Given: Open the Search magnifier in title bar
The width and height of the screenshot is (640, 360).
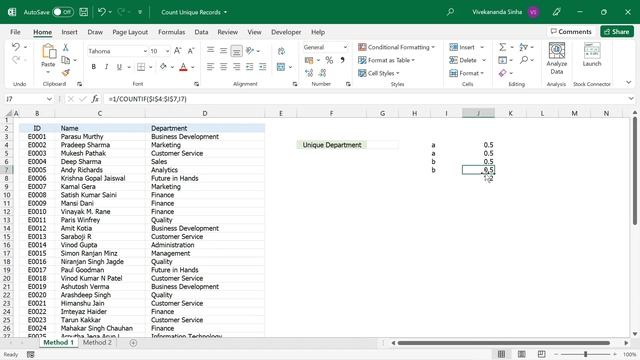Looking at the screenshot, I should click(x=450, y=12).
